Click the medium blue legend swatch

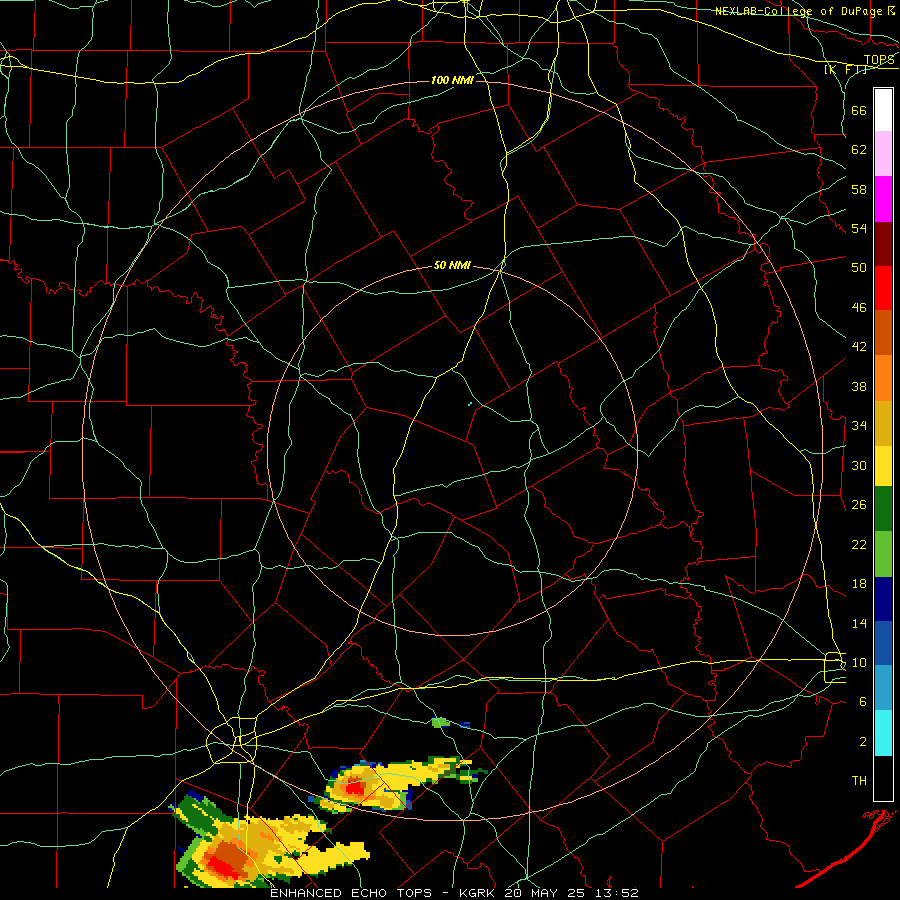[x=883, y=643]
